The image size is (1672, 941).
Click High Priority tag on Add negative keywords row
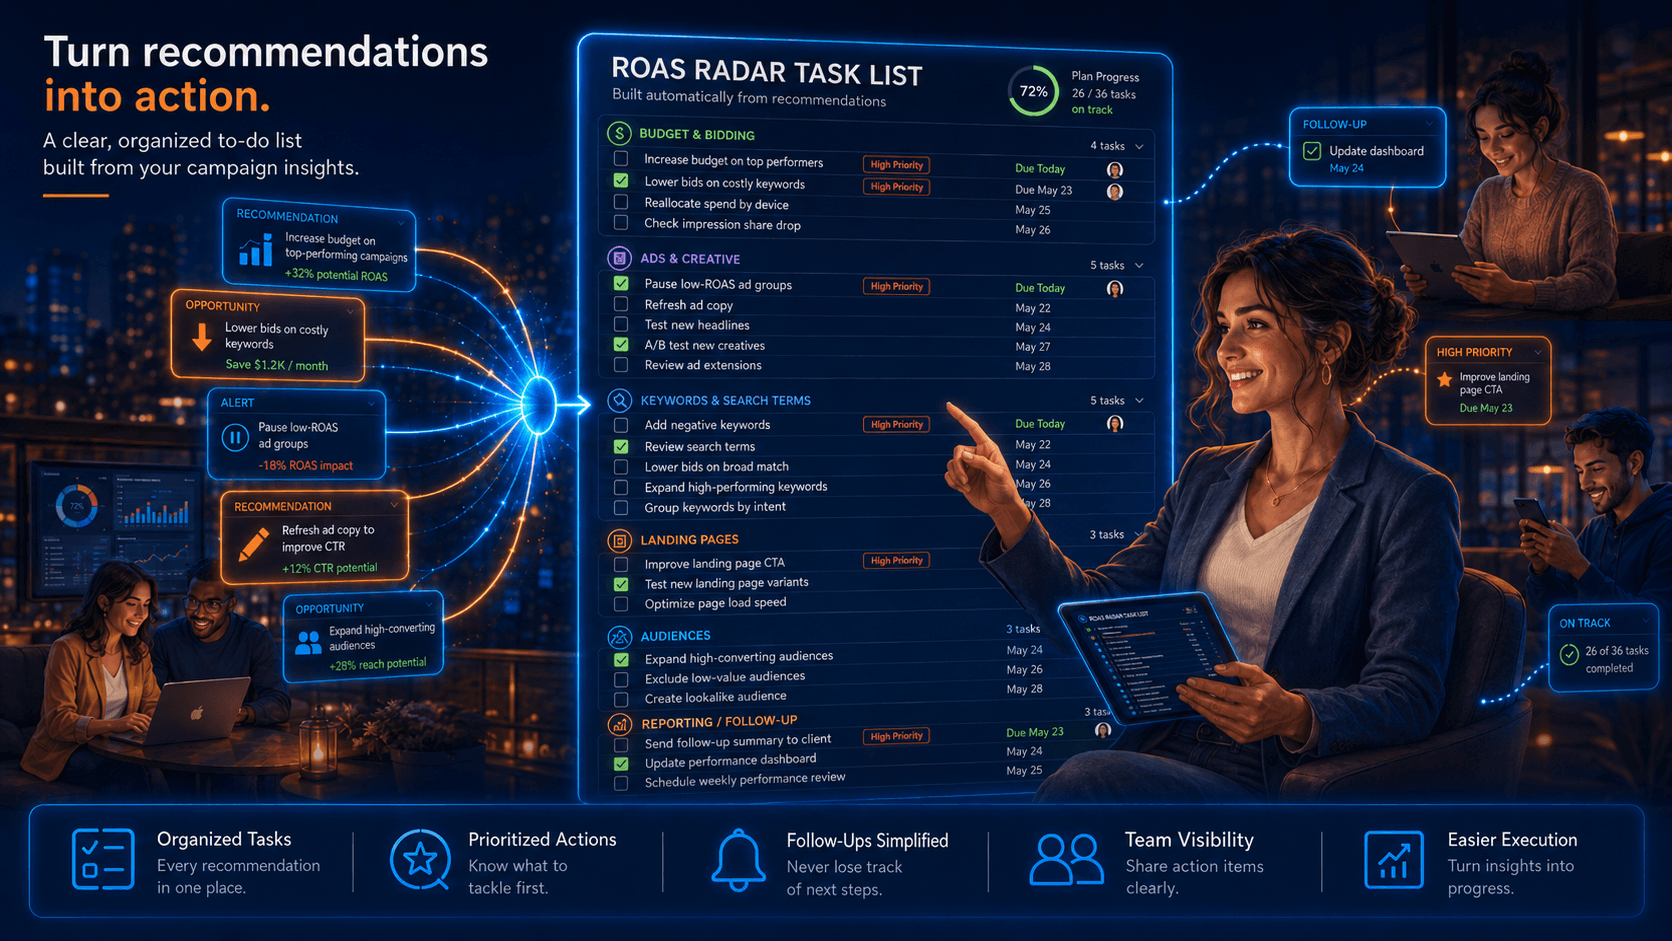[896, 424]
